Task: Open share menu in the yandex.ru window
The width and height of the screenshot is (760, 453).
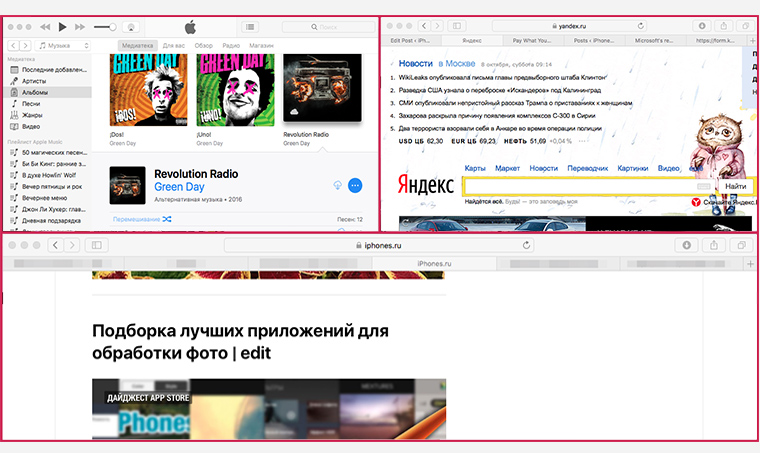Action: 724,26
